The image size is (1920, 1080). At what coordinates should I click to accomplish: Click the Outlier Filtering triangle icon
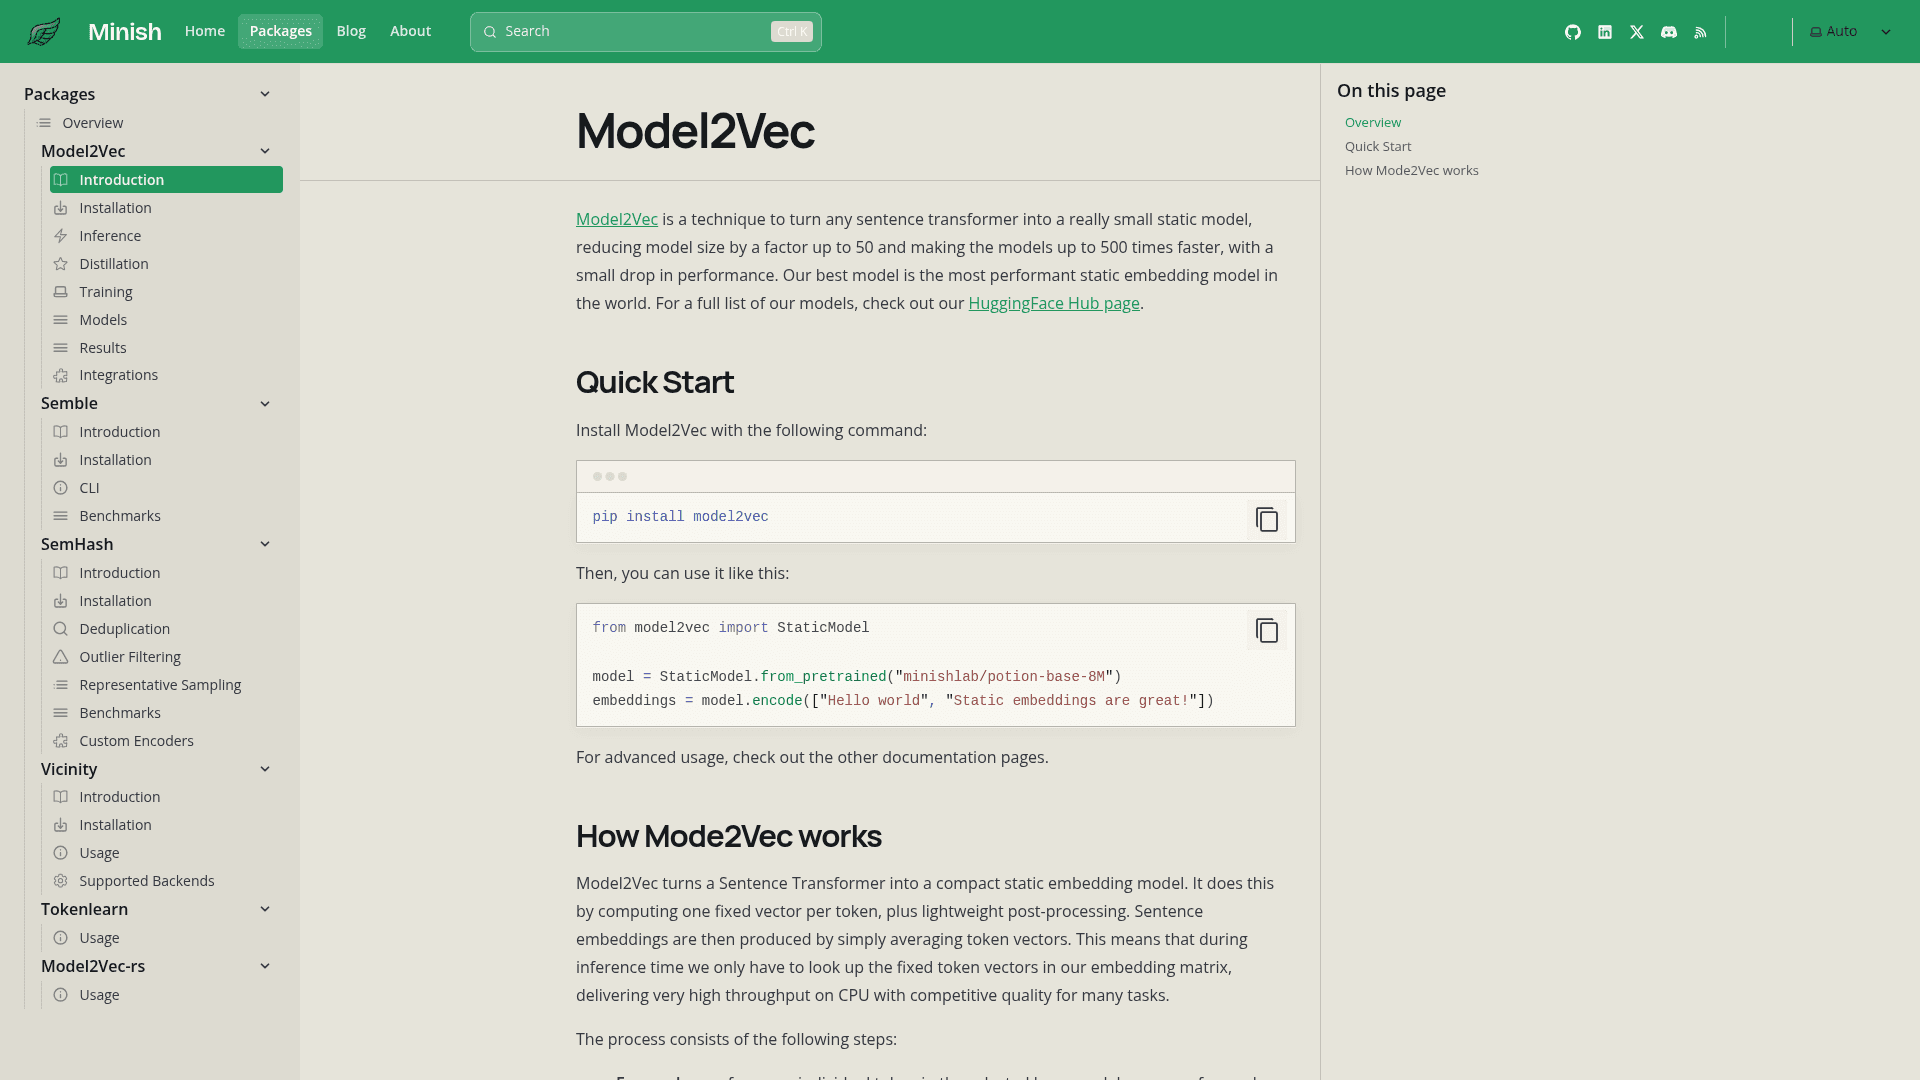pyautogui.click(x=61, y=657)
